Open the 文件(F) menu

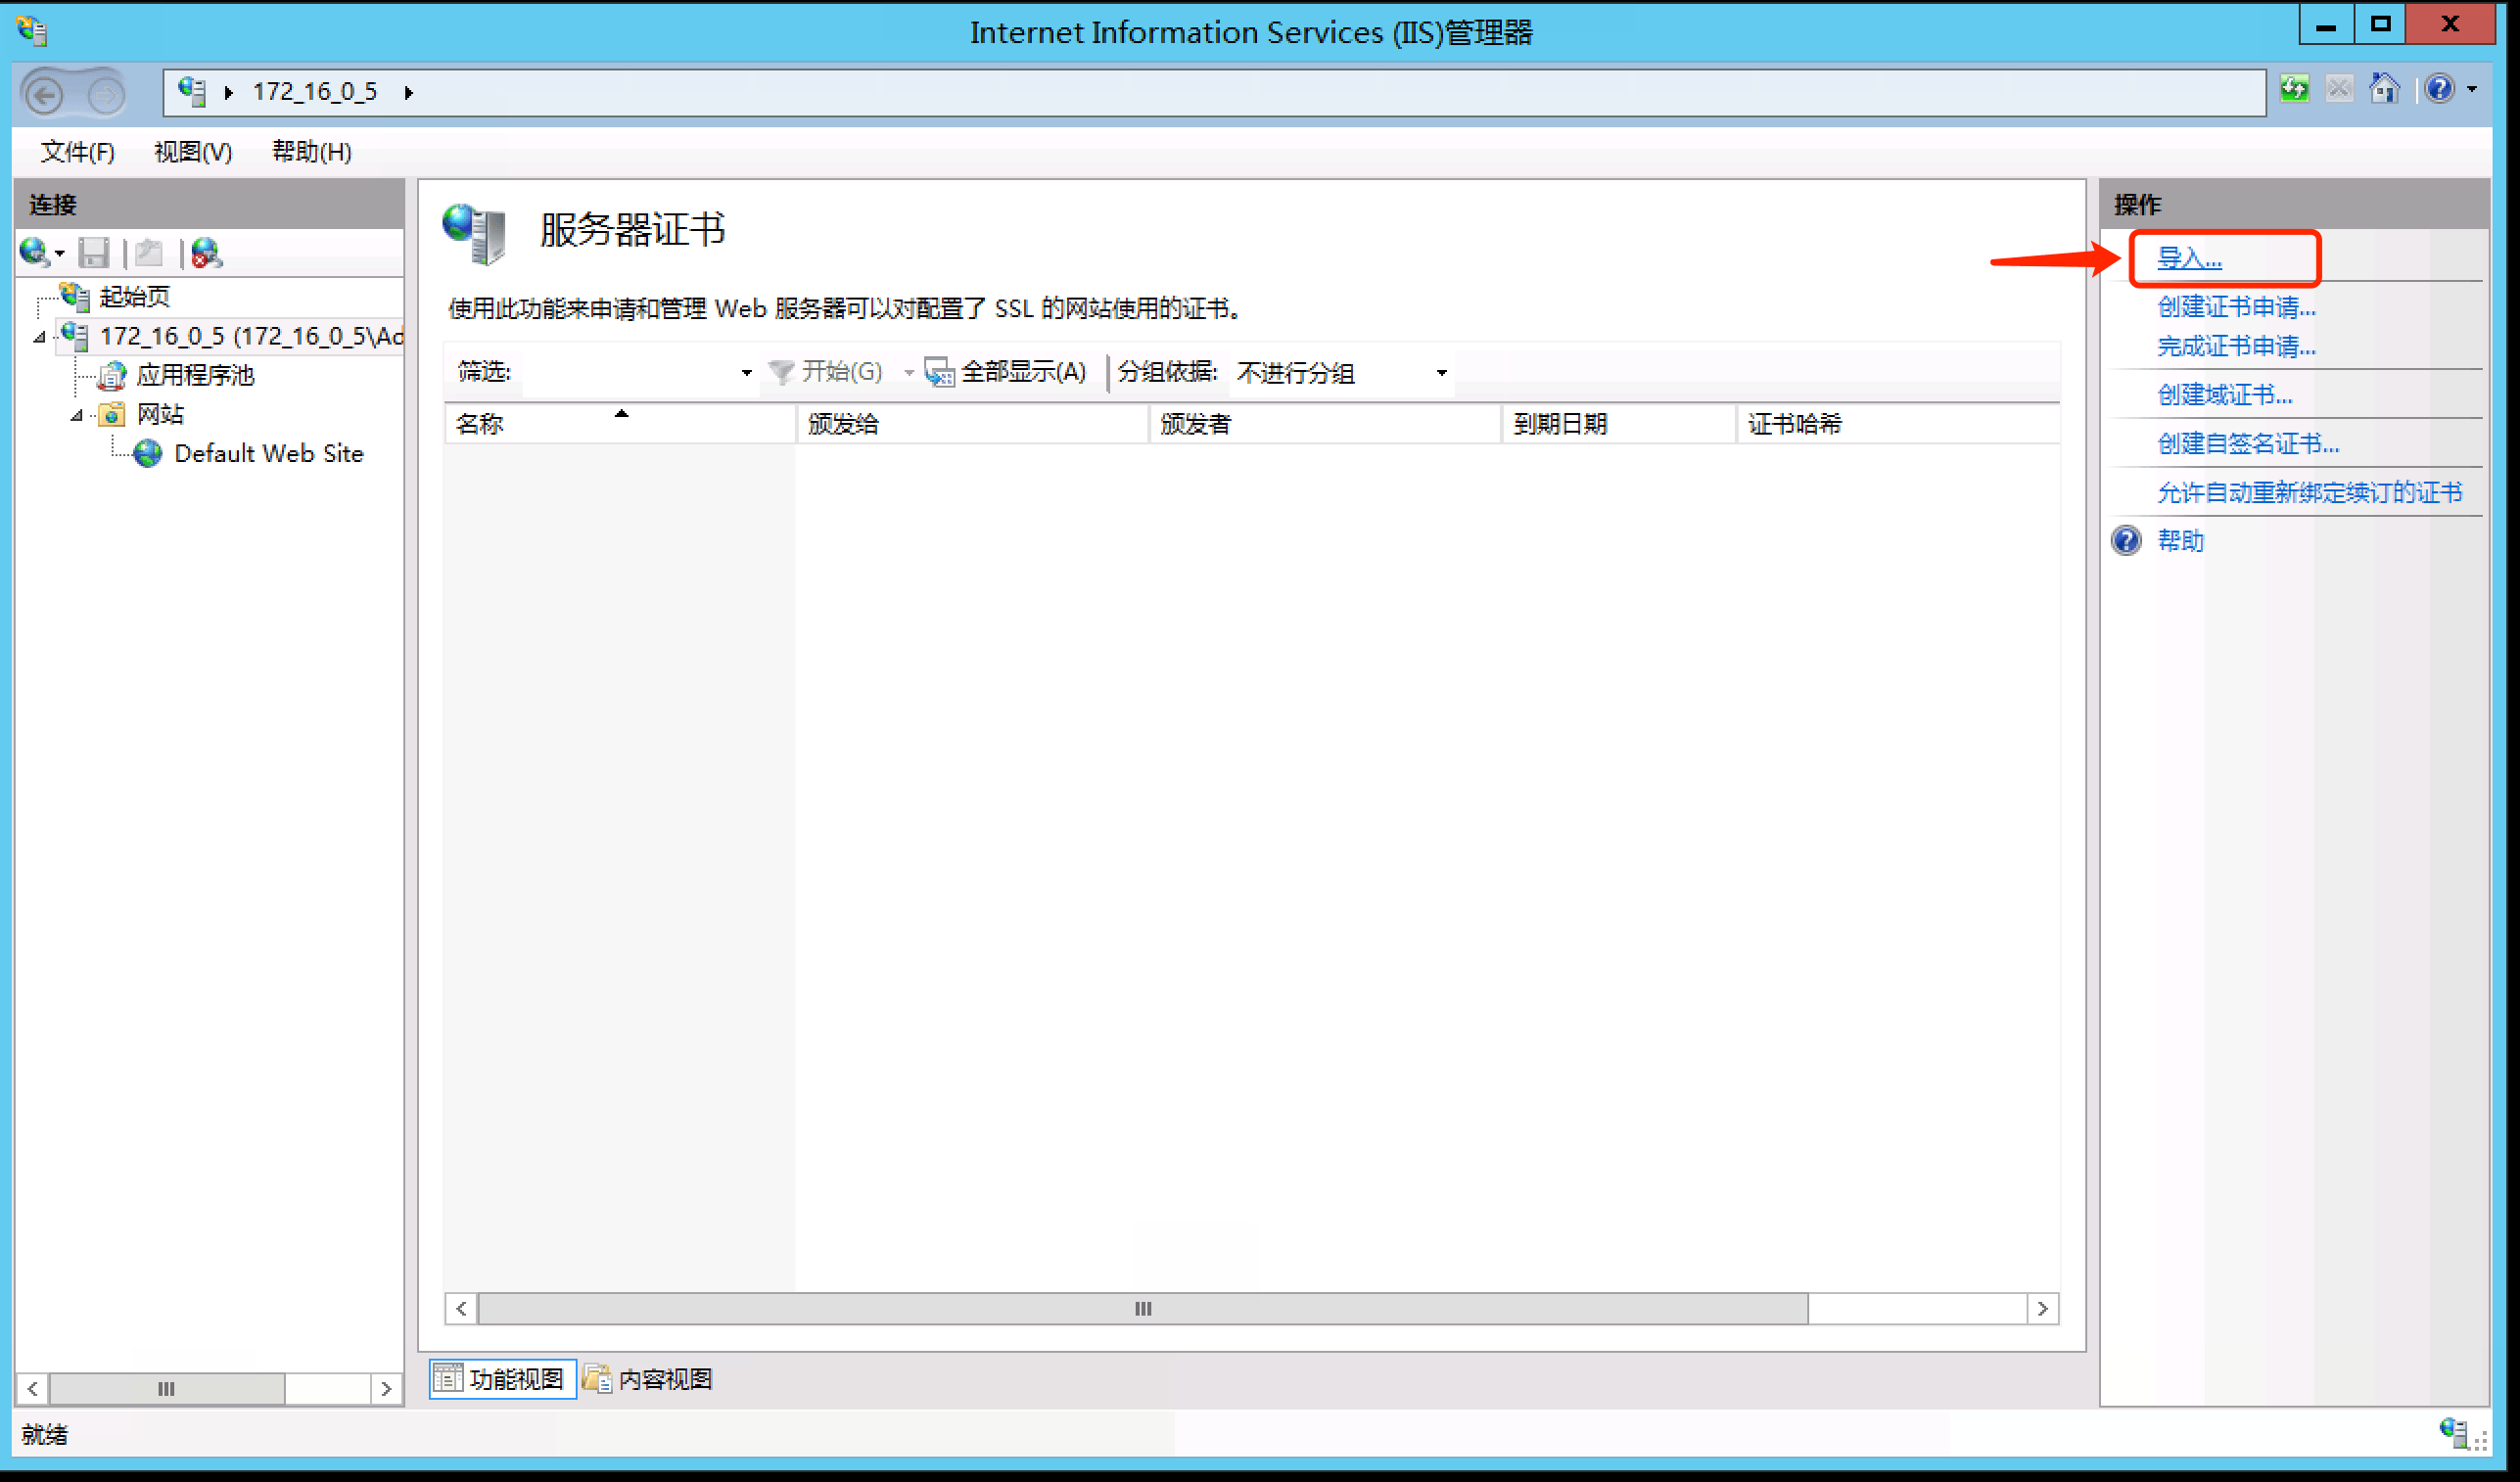77,152
